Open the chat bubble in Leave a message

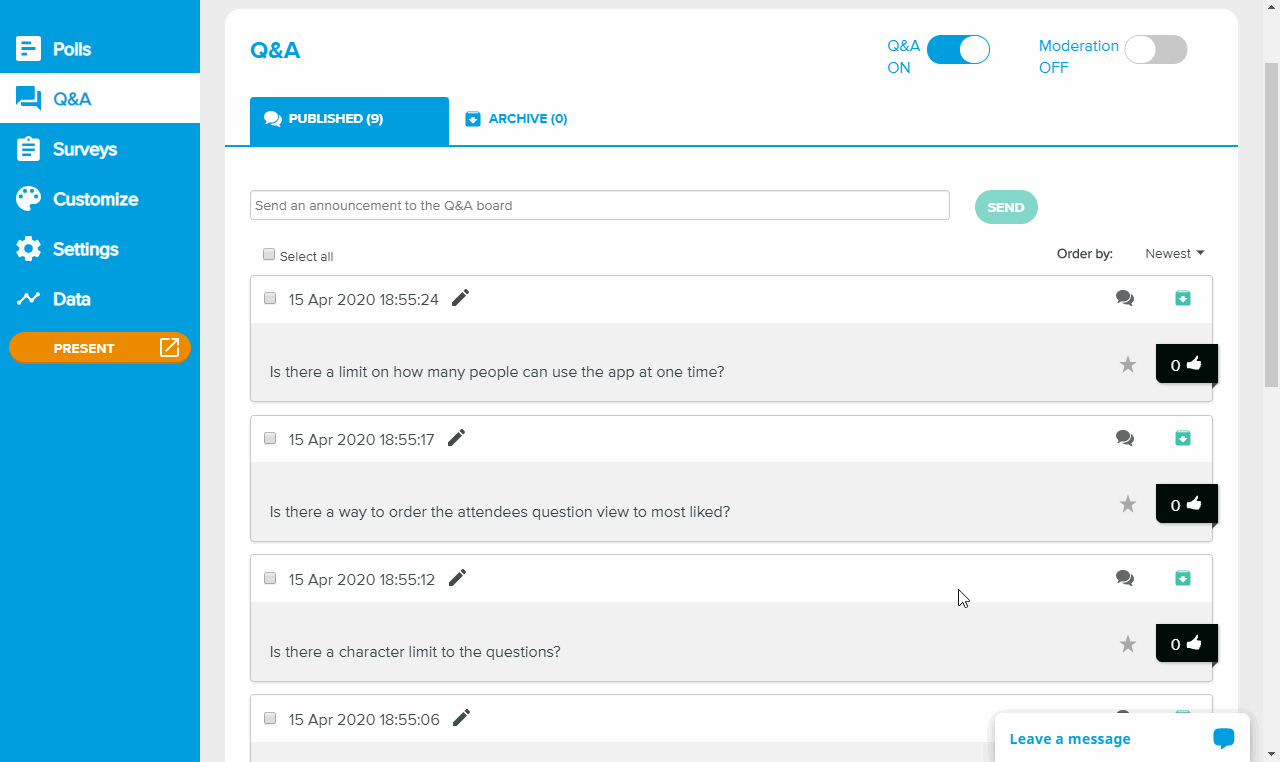click(1224, 738)
